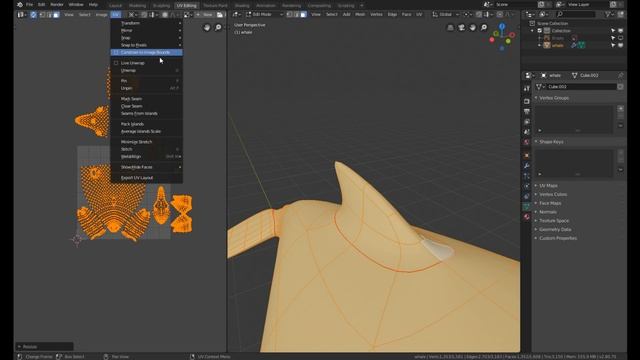The width and height of the screenshot is (640, 360).
Task: Click the Blender logo icon
Action: click(19, 4)
